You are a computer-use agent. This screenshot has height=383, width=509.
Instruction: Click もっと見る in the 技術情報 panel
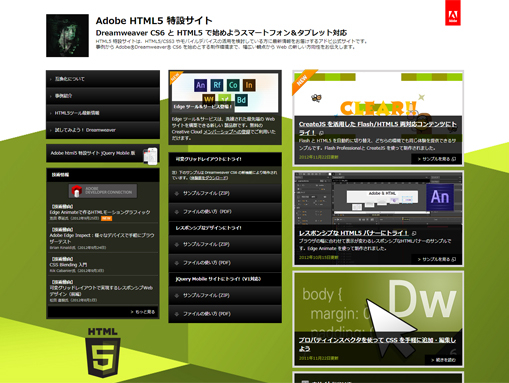coord(143,312)
